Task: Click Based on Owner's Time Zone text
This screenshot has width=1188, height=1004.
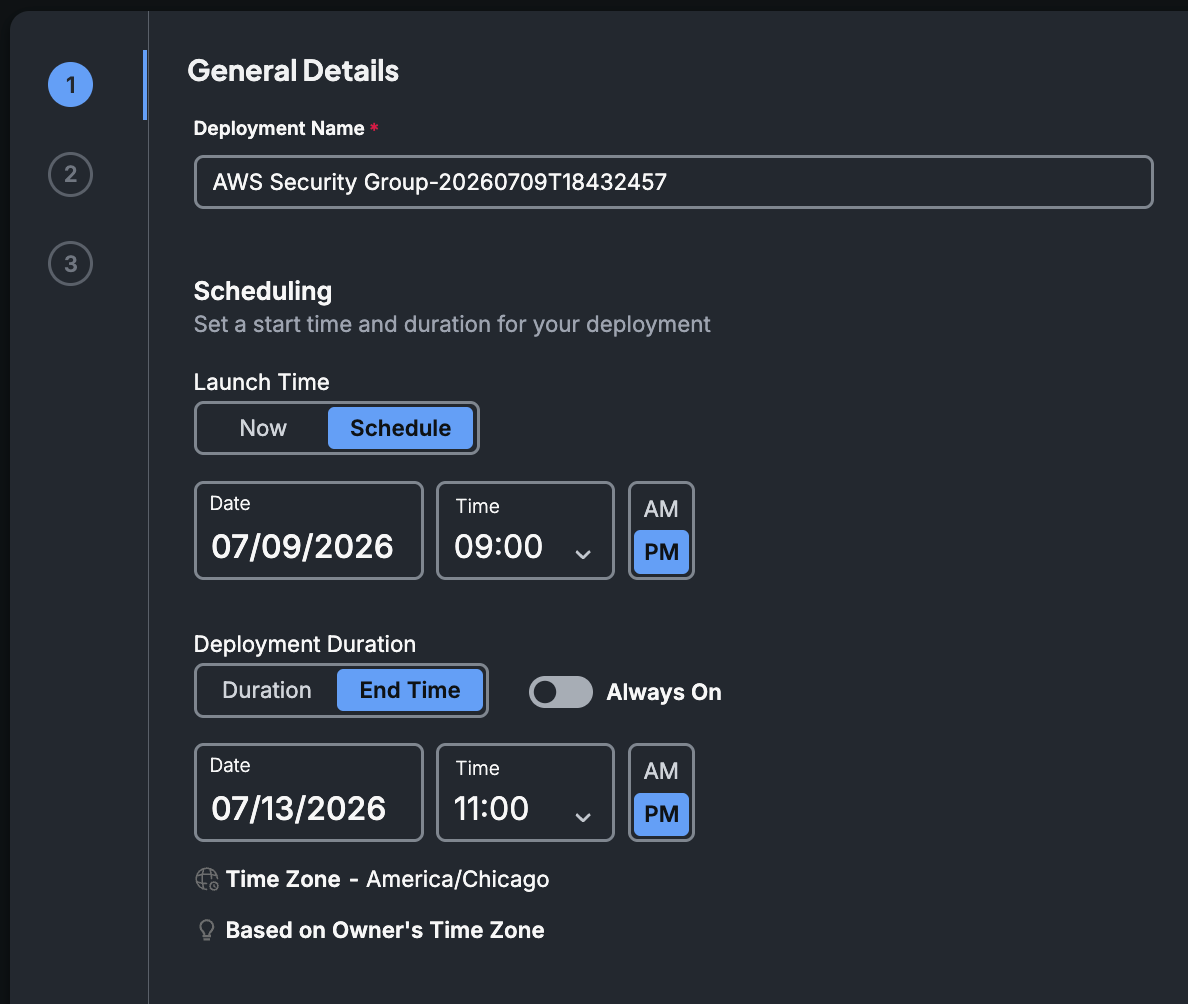Action: (x=385, y=930)
